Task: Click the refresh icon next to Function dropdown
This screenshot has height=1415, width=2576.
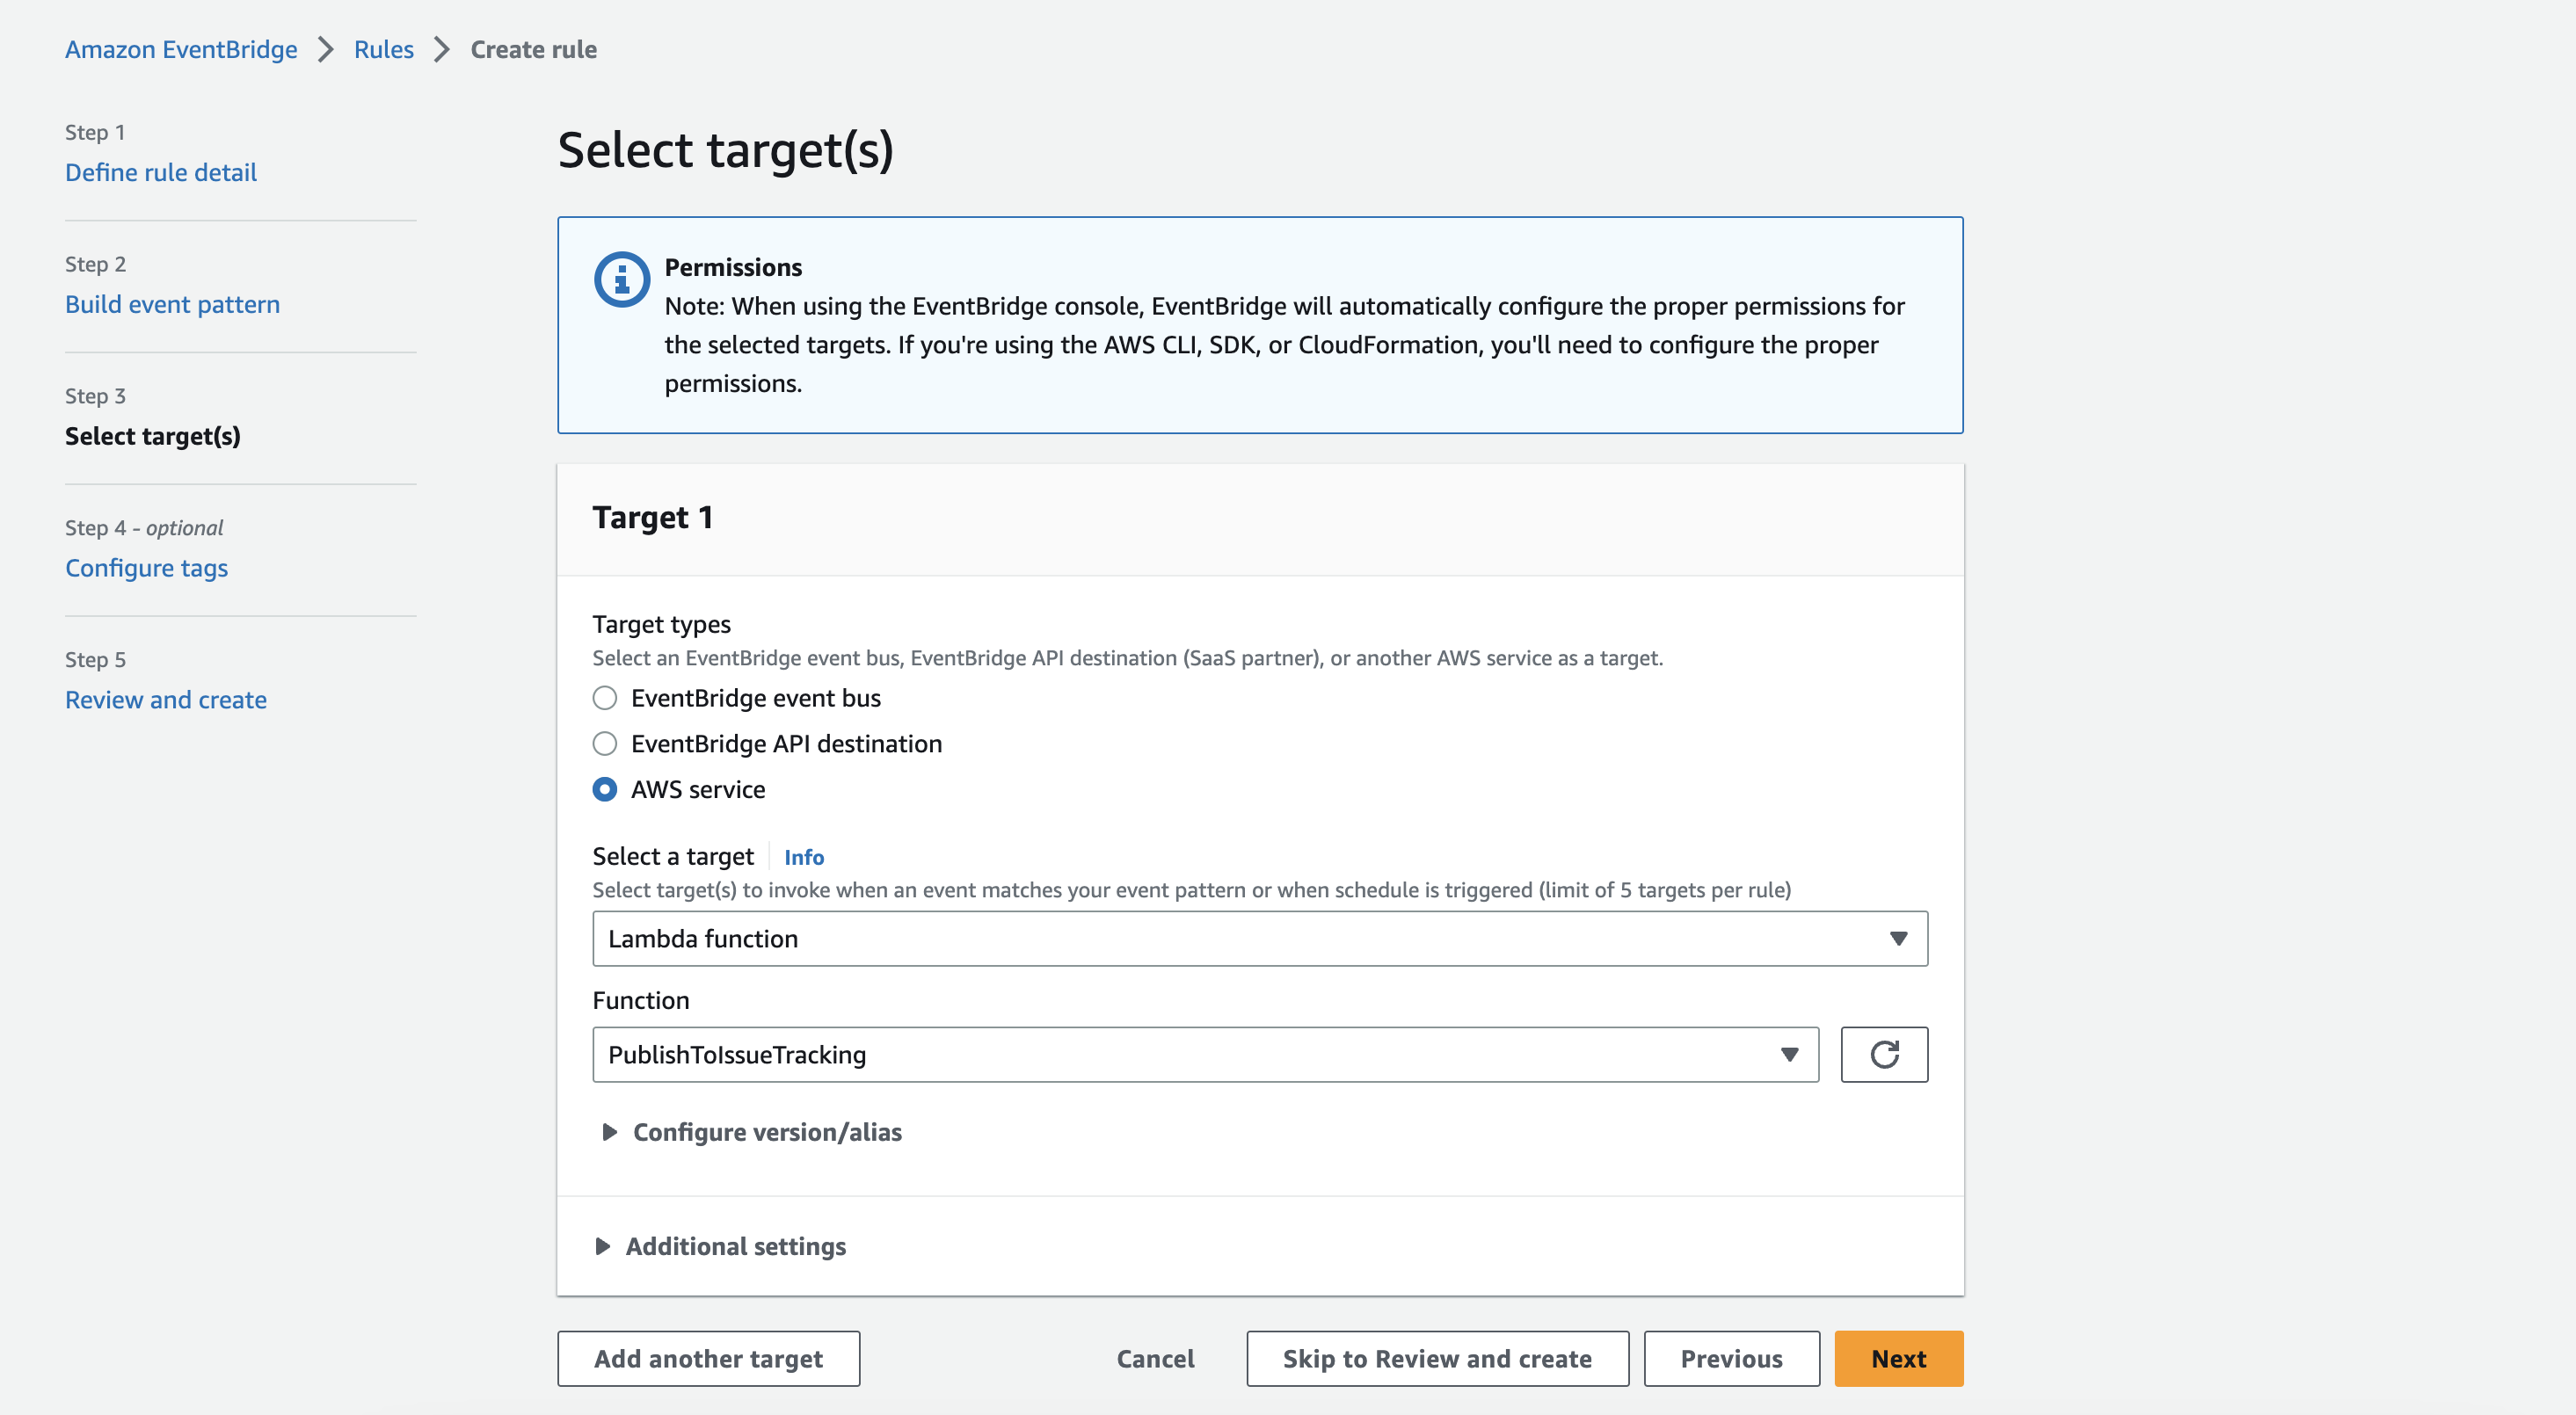Action: click(1886, 1055)
